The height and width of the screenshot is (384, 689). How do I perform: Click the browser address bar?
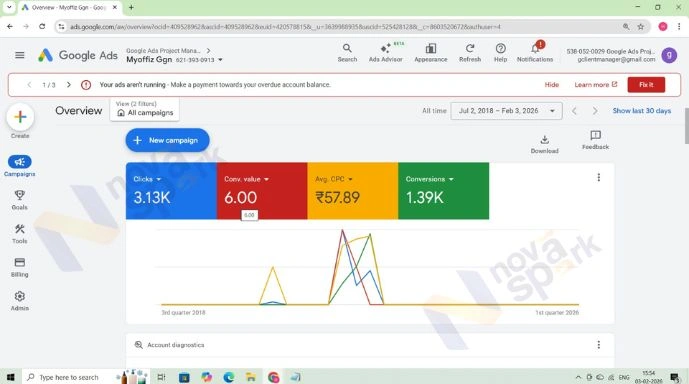(343, 27)
